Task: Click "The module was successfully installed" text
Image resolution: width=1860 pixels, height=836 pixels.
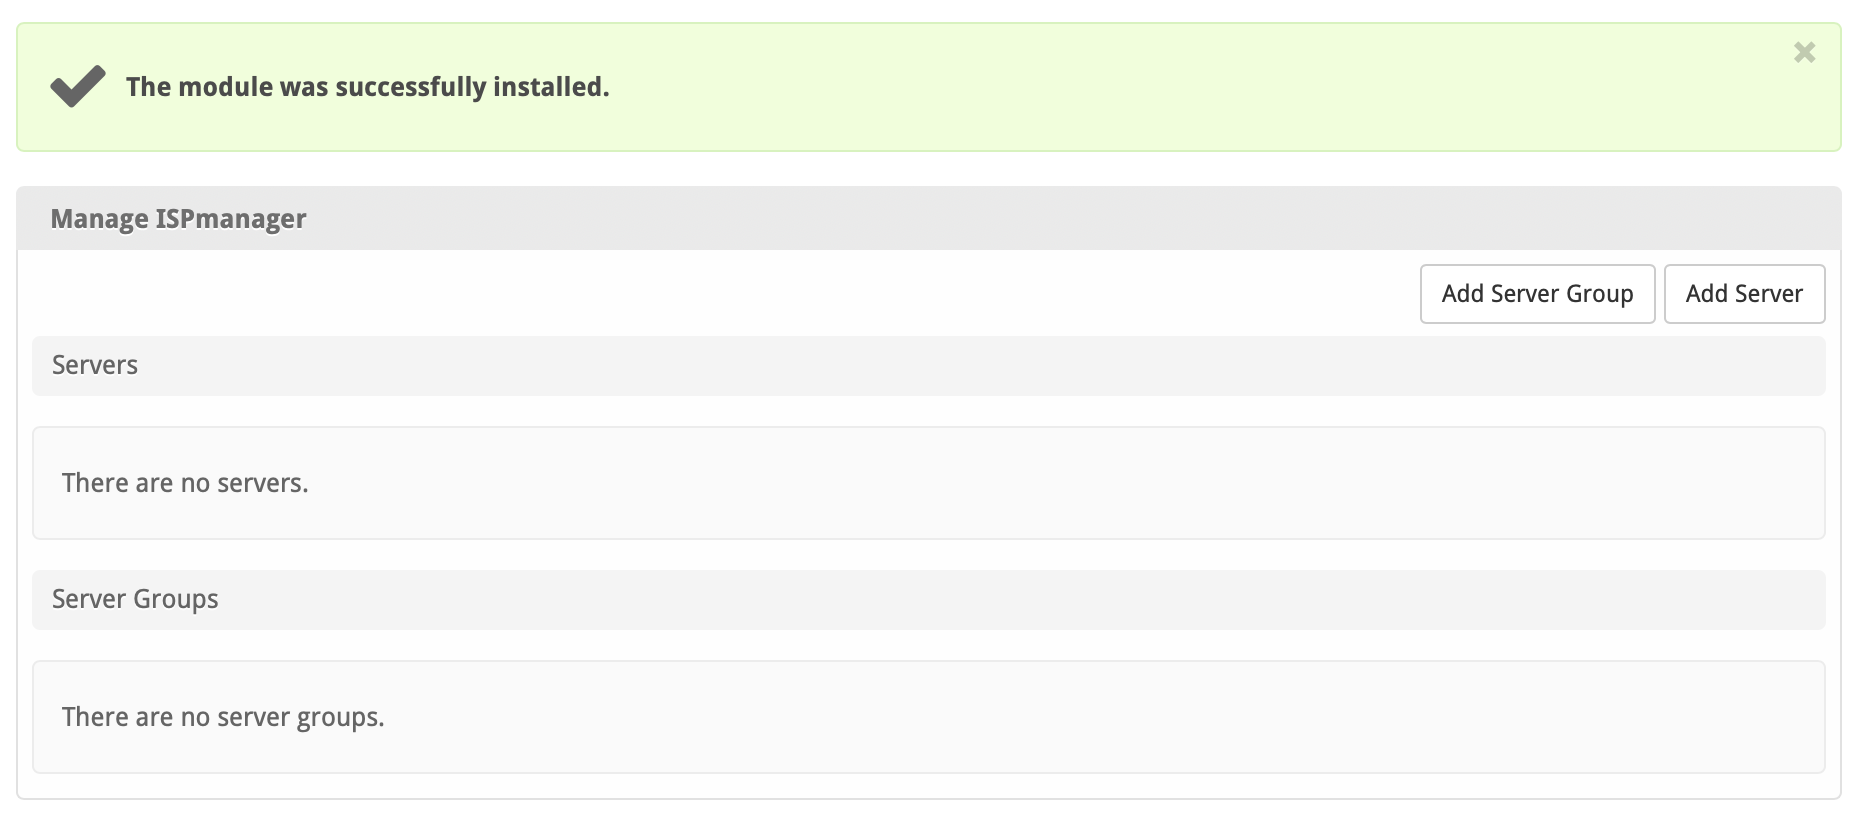Action: pyautogui.click(x=367, y=88)
